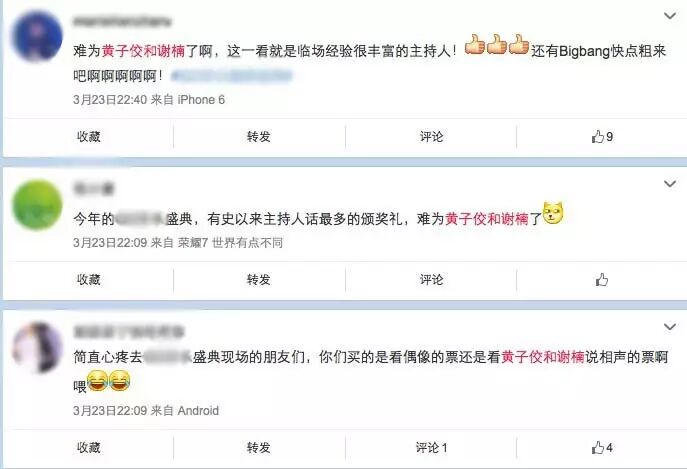Expand the chevron menu on second post
This screenshot has width=687, height=469.
coord(669,184)
